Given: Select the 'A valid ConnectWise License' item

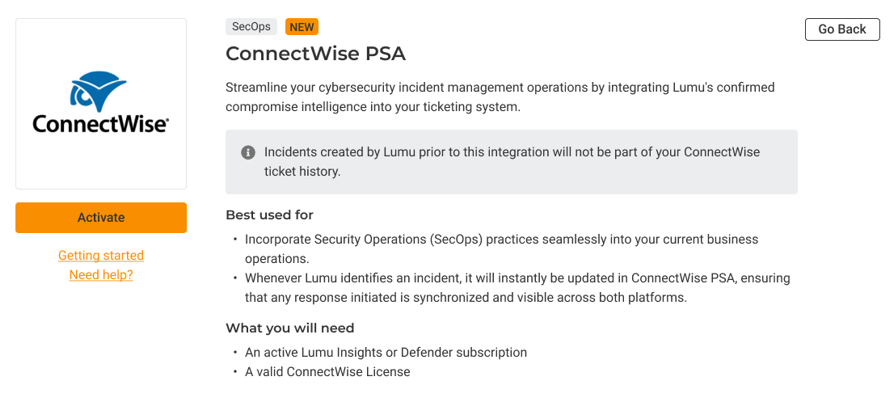Looking at the screenshot, I should click(327, 372).
